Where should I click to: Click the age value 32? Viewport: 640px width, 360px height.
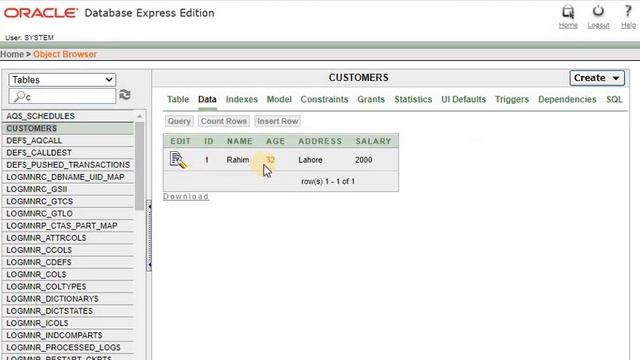[270, 160]
